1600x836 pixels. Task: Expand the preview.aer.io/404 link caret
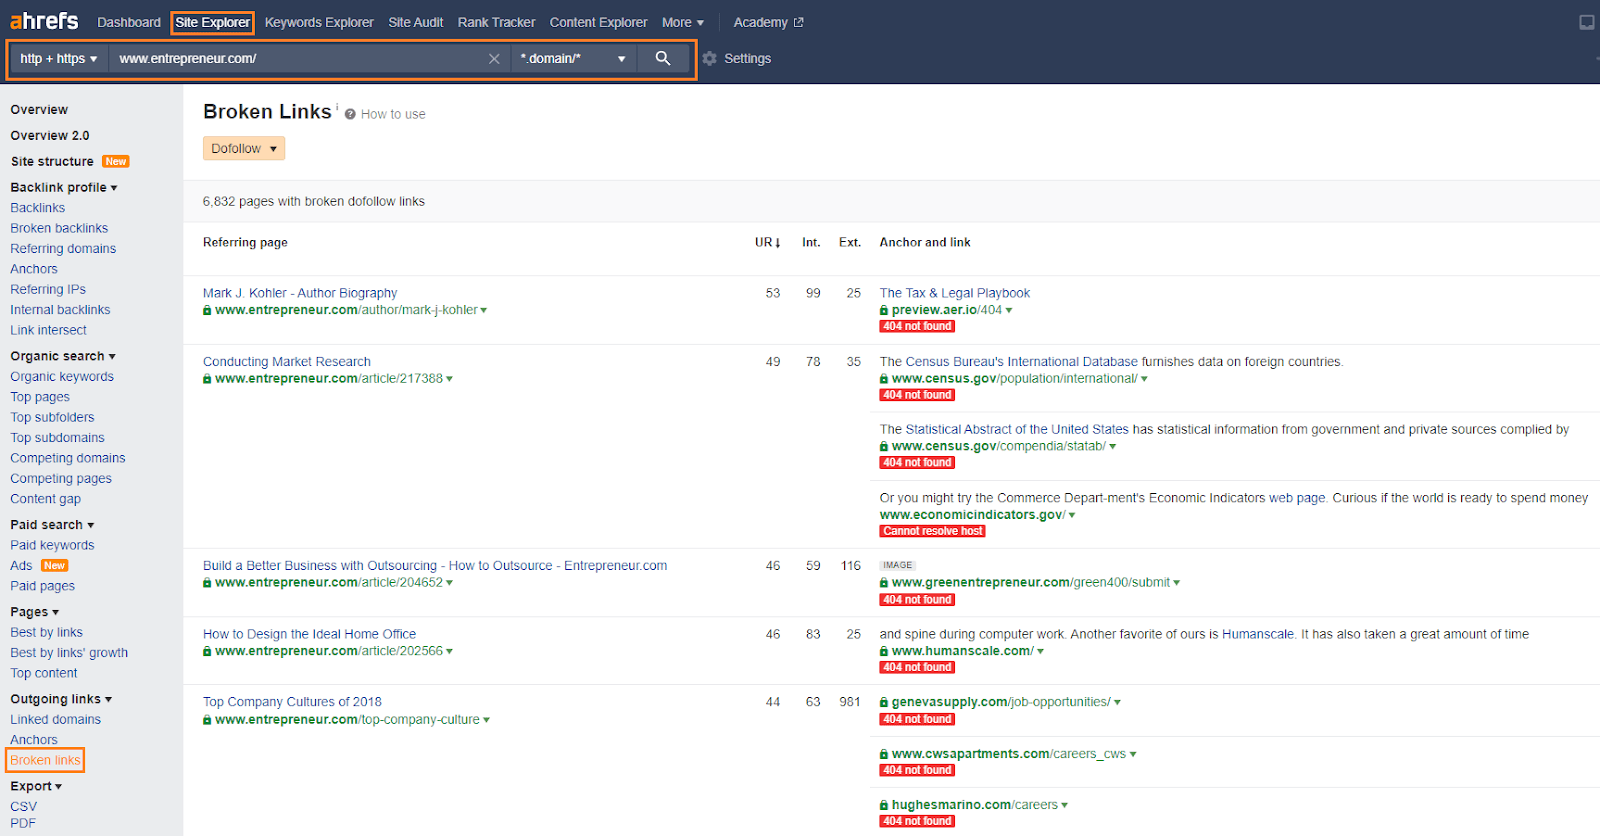[1009, 311]
